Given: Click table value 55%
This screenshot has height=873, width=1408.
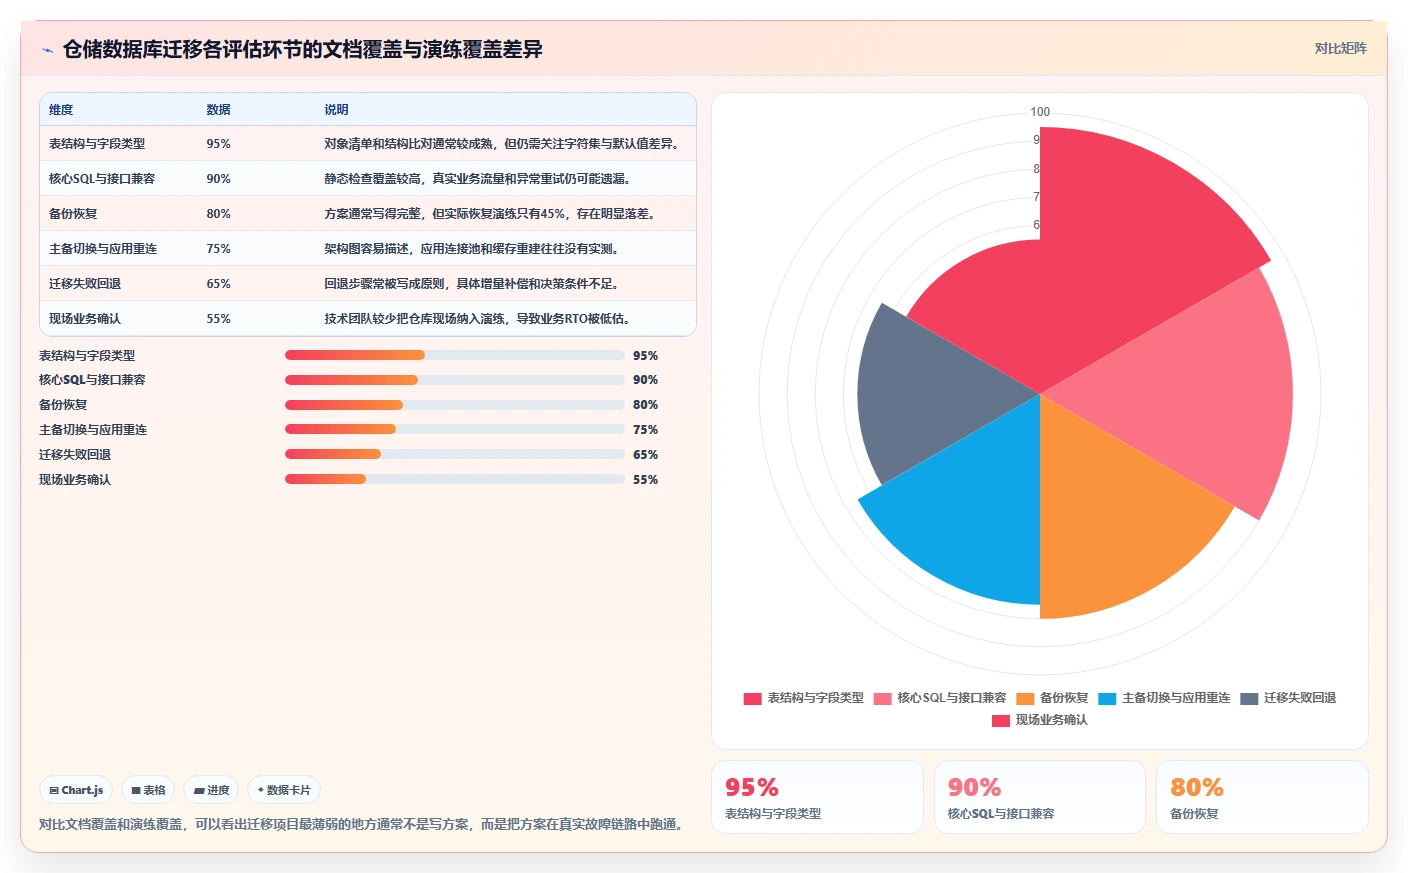Looking at the screenshot, I should pos(218,319).
